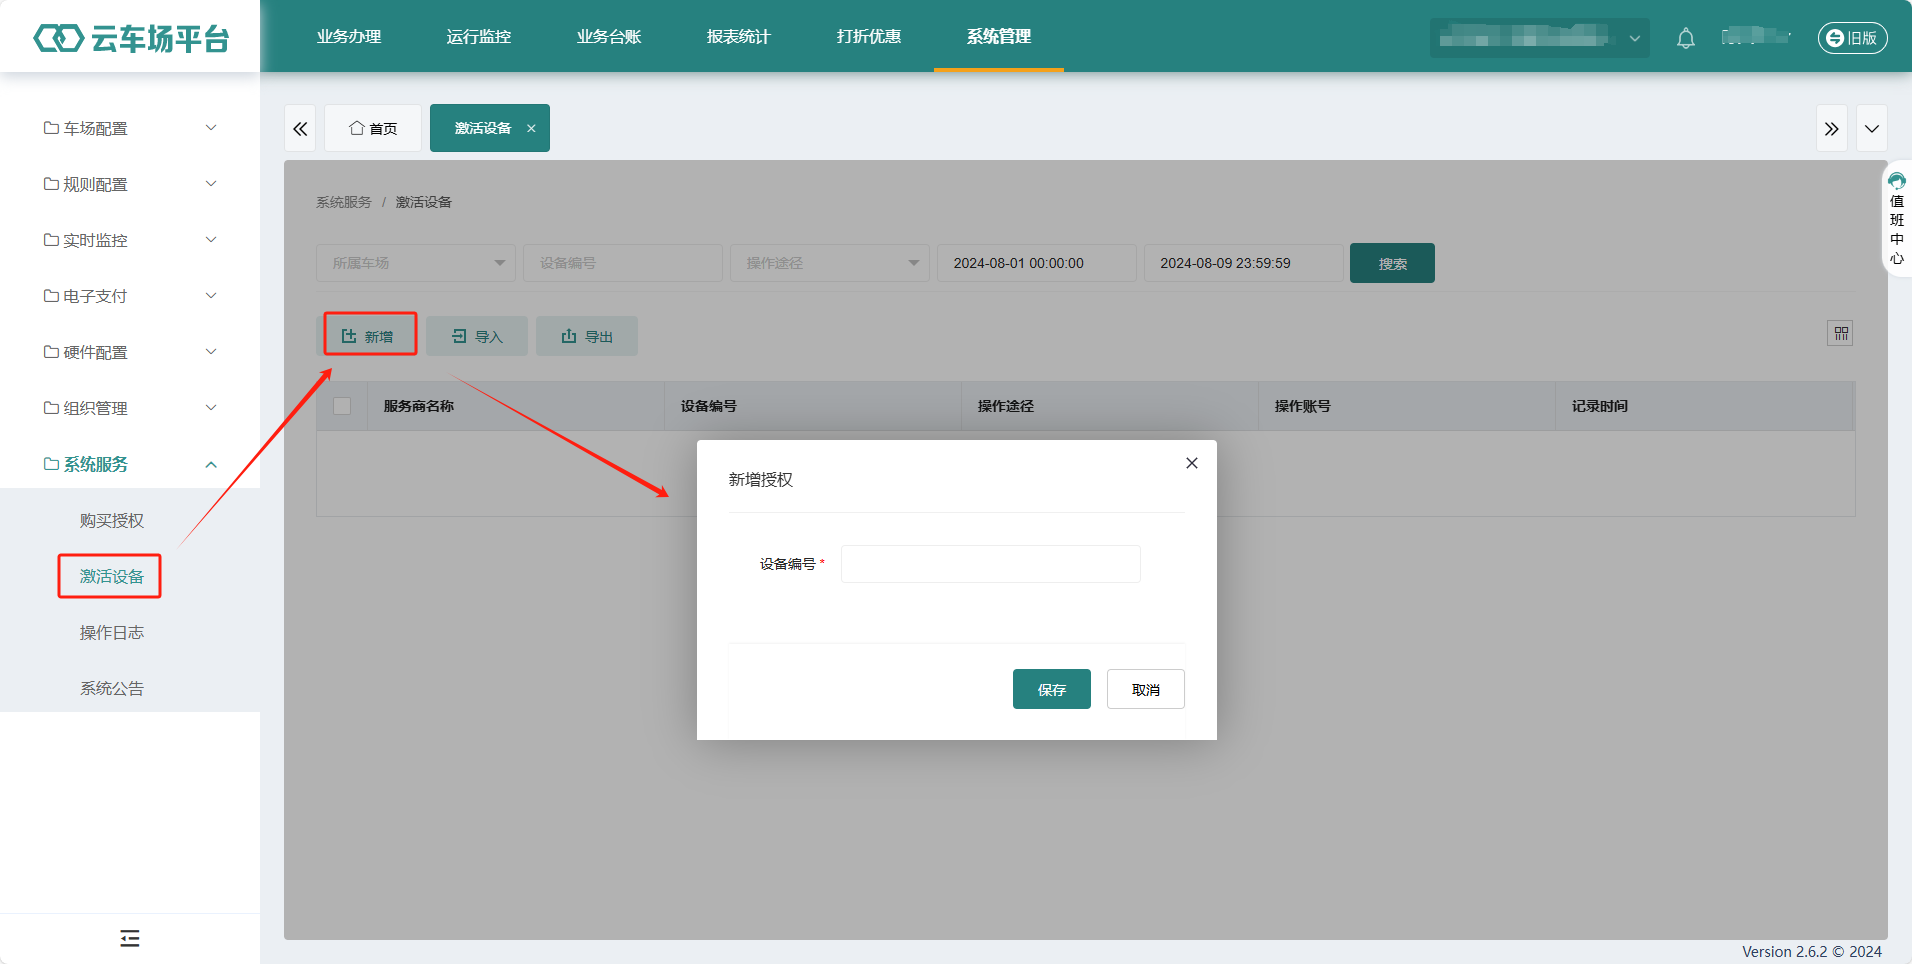Expand 硬件配置 sidebar group
Image resolution: width=1912 pixels, height=964 pixels.
click(x=130, y=352)
